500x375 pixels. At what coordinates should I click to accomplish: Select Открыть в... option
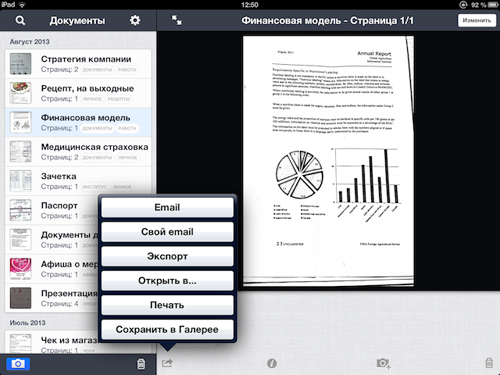167,281
